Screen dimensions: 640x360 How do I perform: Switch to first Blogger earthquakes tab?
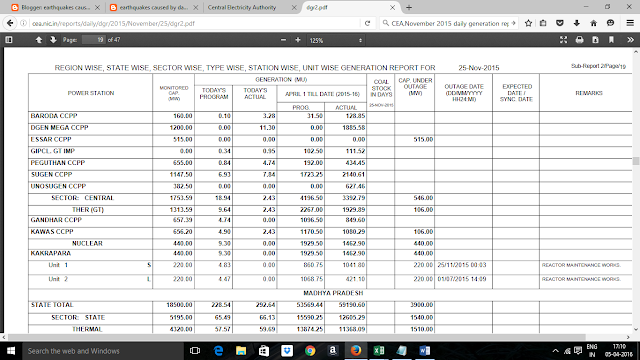pos(55,7)
